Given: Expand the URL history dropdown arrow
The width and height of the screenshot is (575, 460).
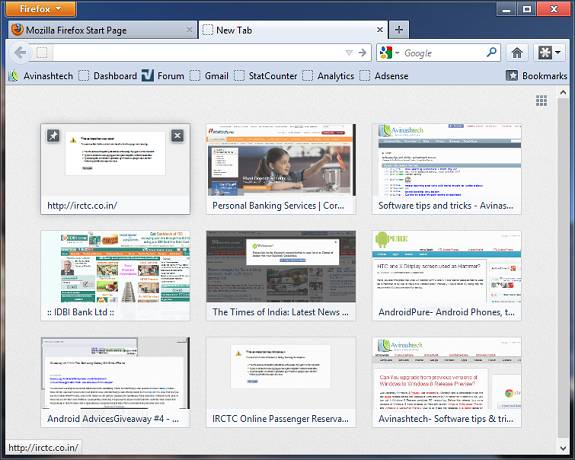Looking at the screenshot, I should pyautogui.click(x=349, y=53).
